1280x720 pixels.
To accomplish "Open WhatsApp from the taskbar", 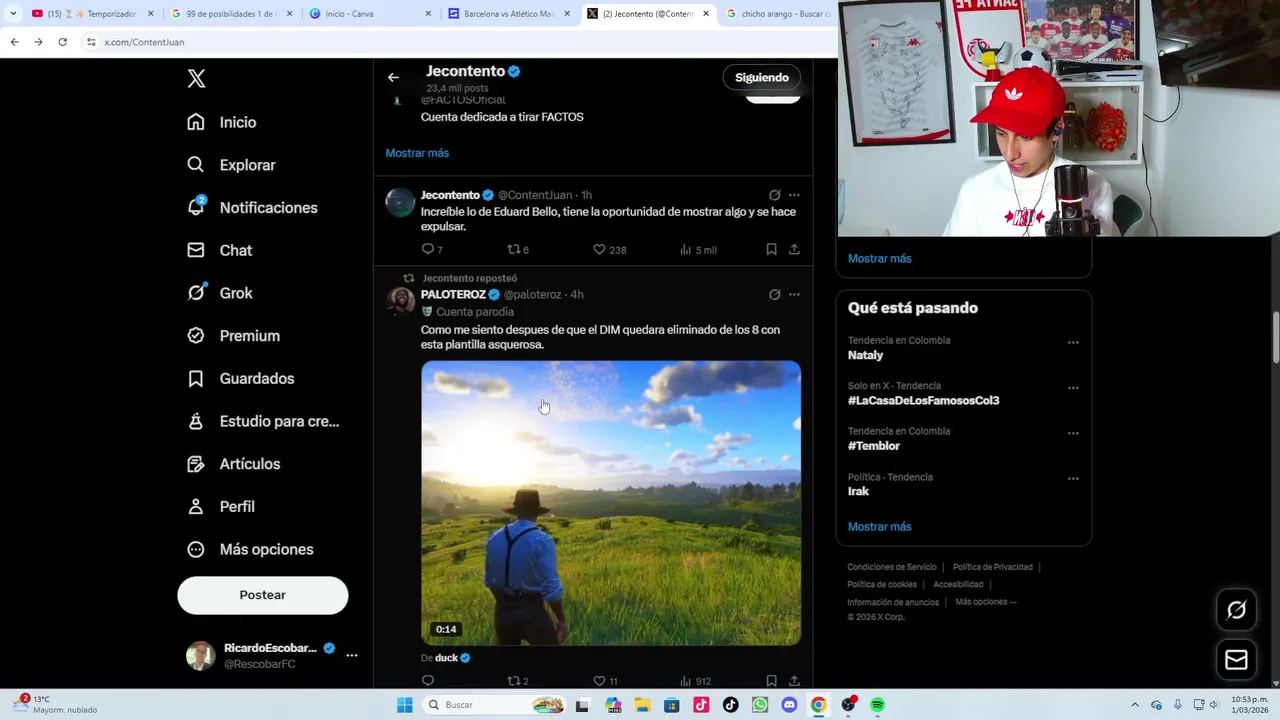I will coord(759,705).
